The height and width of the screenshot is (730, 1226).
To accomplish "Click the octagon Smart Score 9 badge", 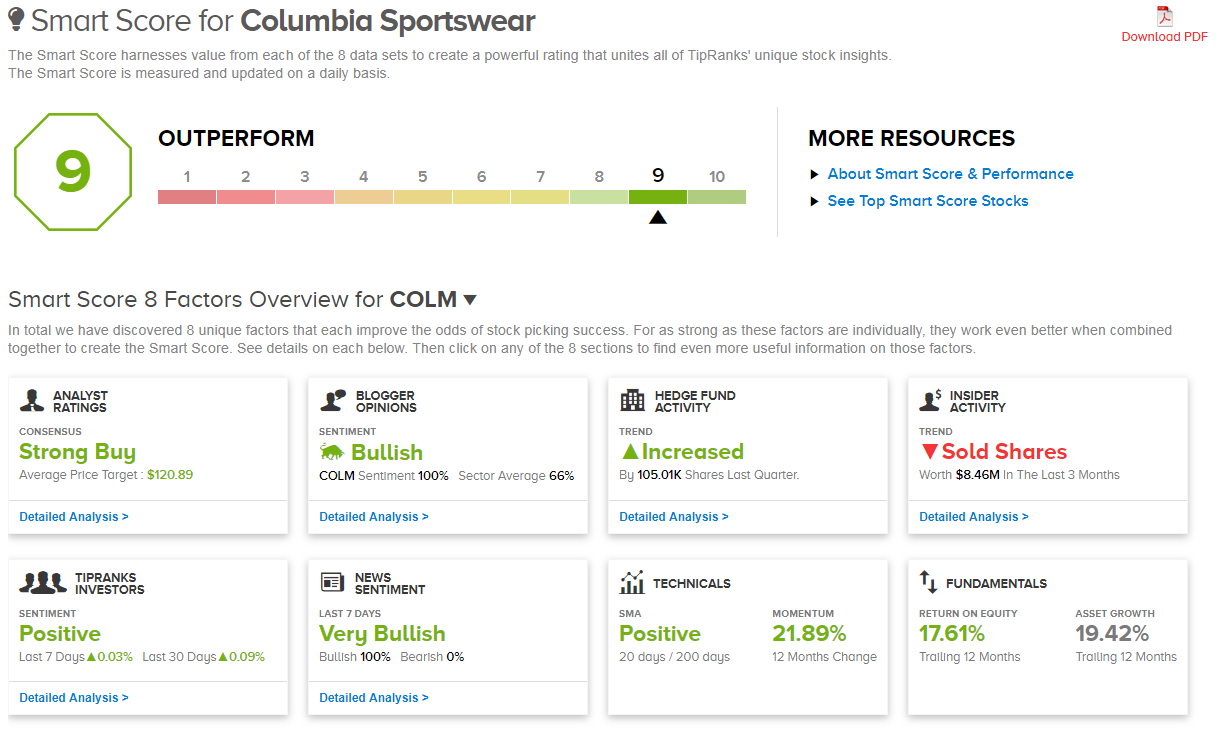I will [x=73, y=171].
